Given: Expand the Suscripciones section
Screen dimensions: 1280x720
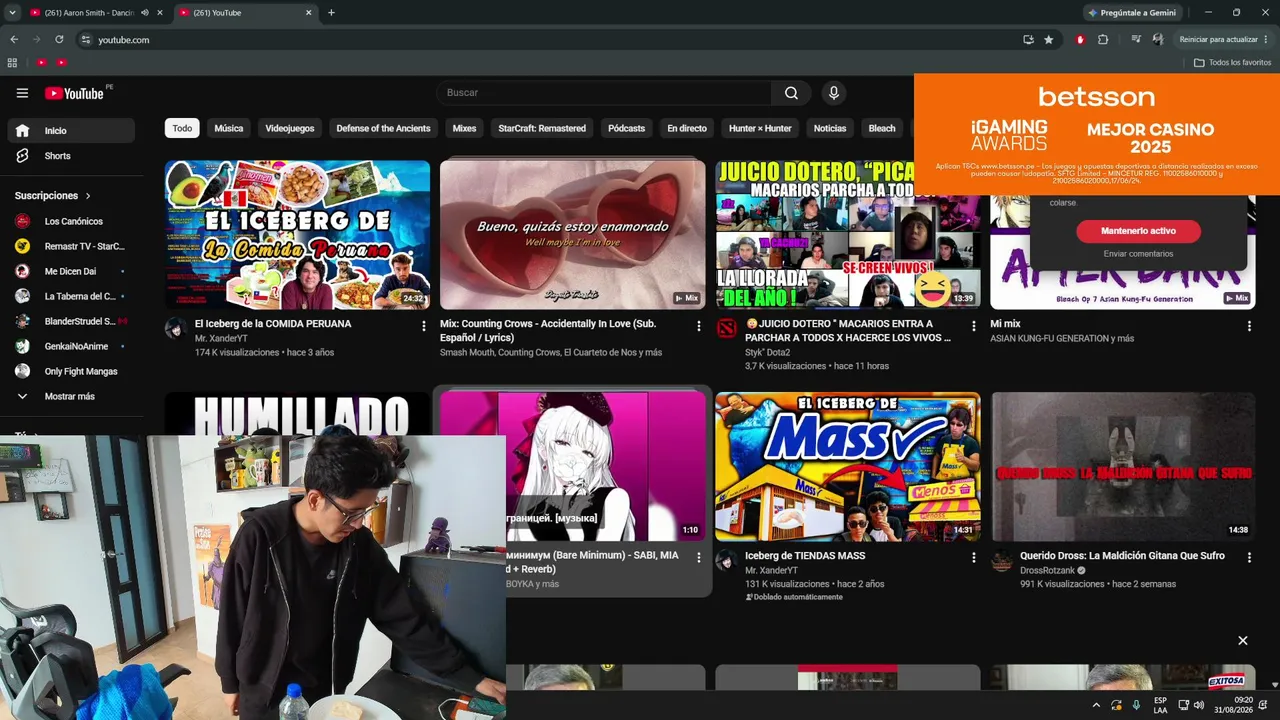Looking at the screenshot, I should coord(53,196).
